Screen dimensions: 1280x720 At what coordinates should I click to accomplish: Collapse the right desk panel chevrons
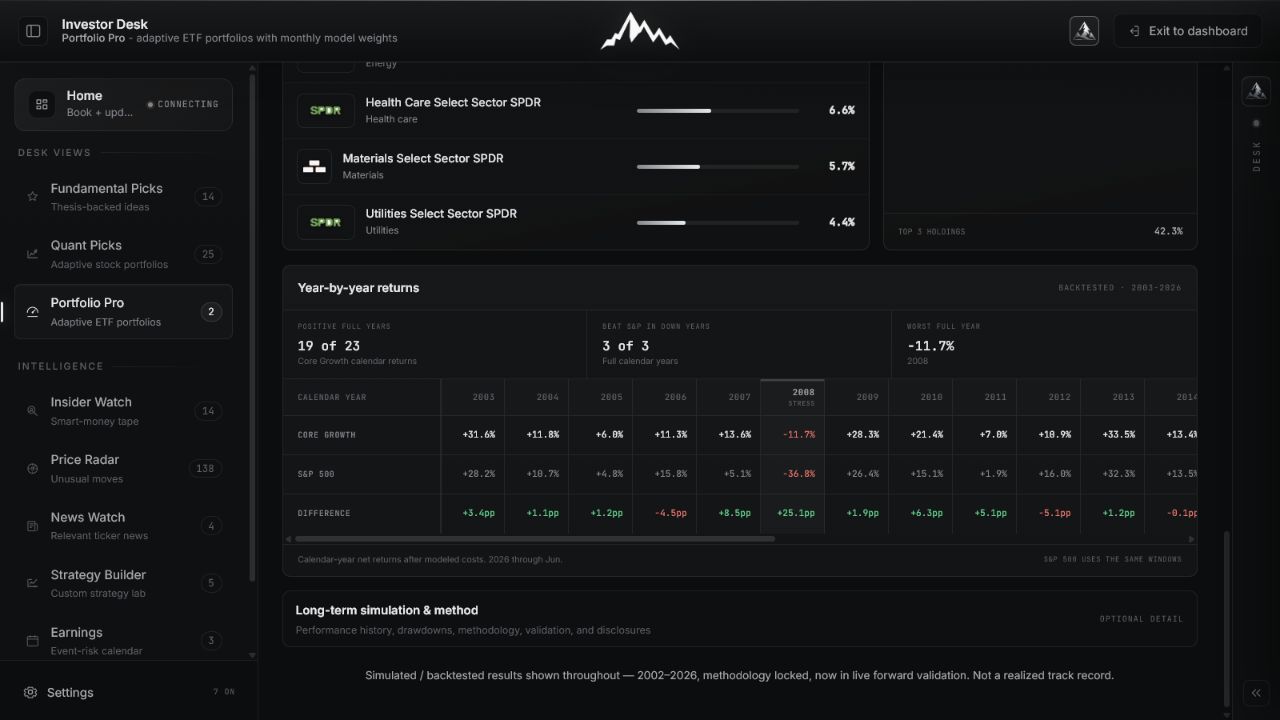click(1256, 693)
